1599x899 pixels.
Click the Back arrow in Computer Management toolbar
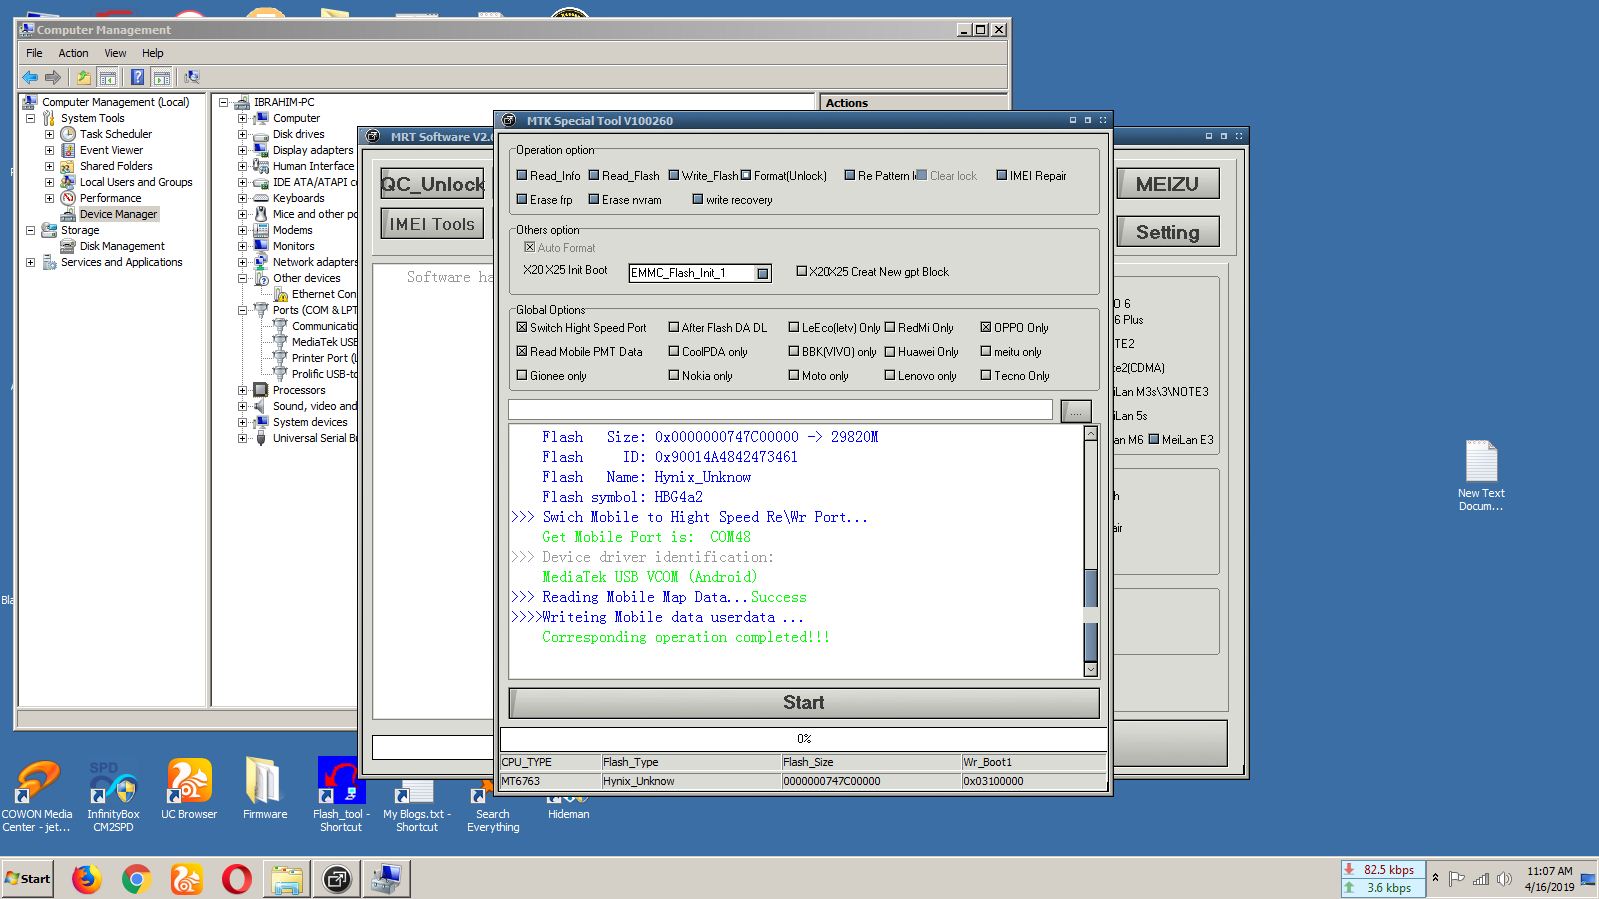[30, 77]
